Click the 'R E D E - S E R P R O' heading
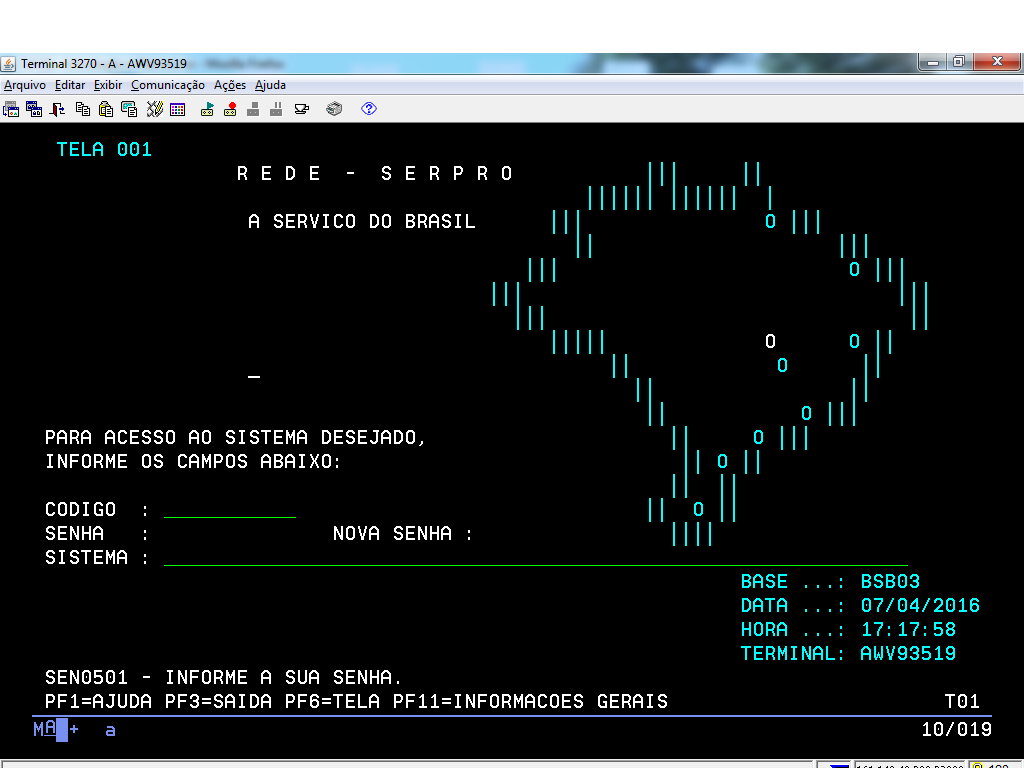 click(375, 174)
